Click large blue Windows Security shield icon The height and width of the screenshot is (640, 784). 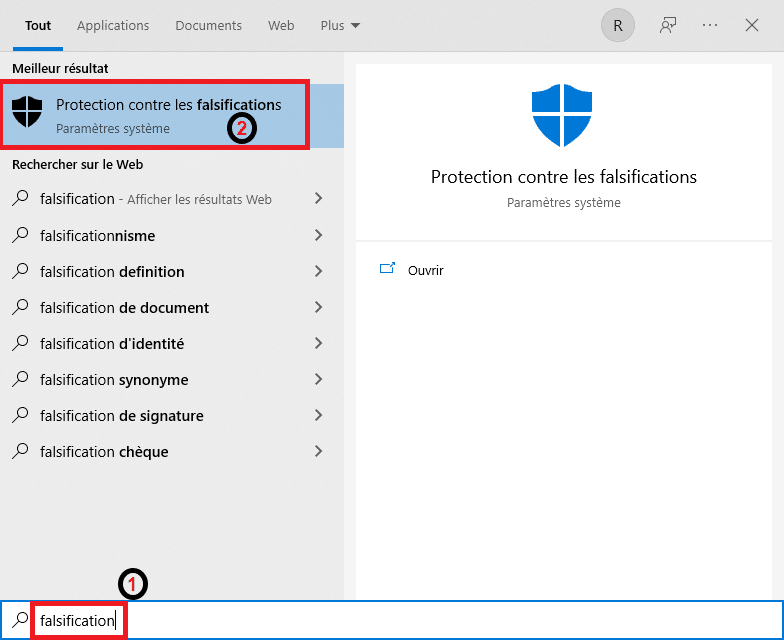[x=562, y=115]
